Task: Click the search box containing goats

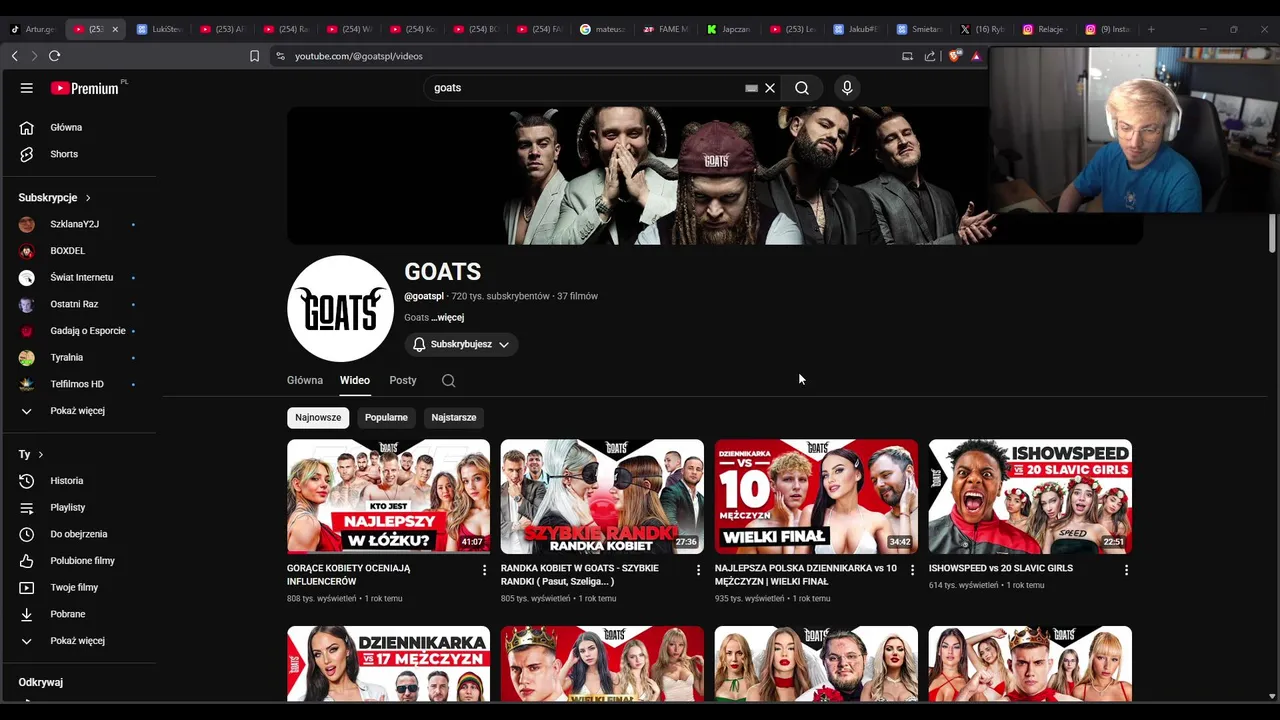Action: pos(585,88)
